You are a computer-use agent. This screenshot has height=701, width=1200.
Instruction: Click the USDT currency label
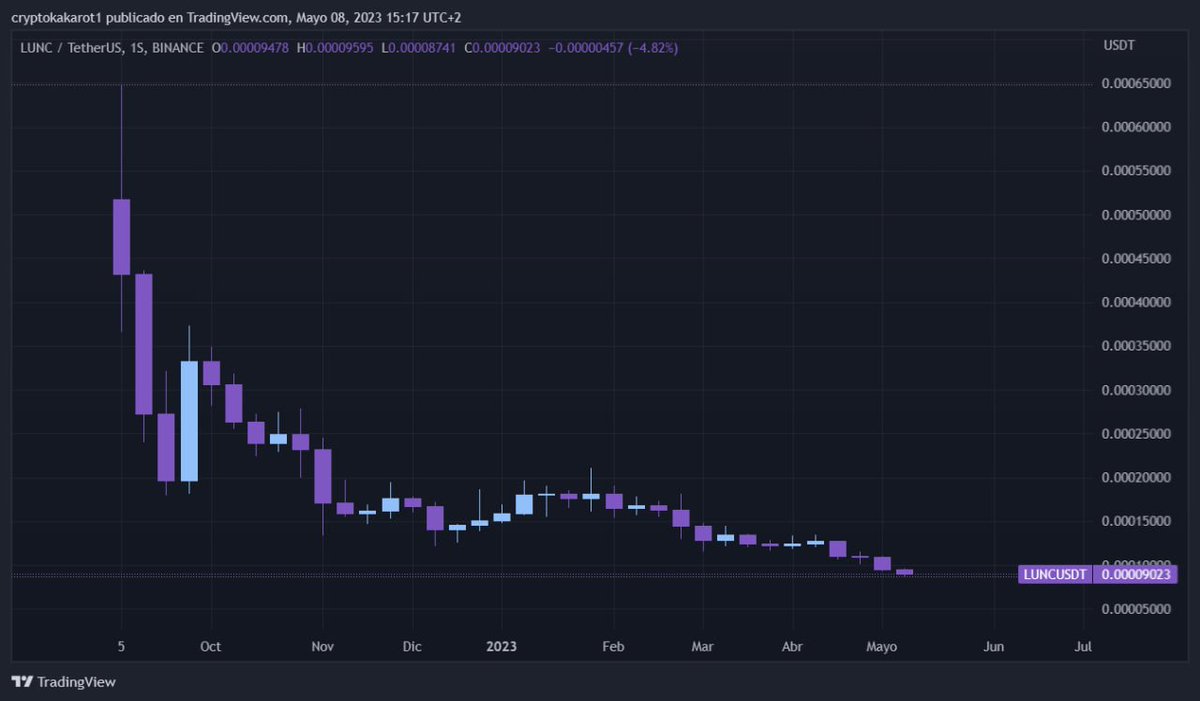coord(1119,46)
